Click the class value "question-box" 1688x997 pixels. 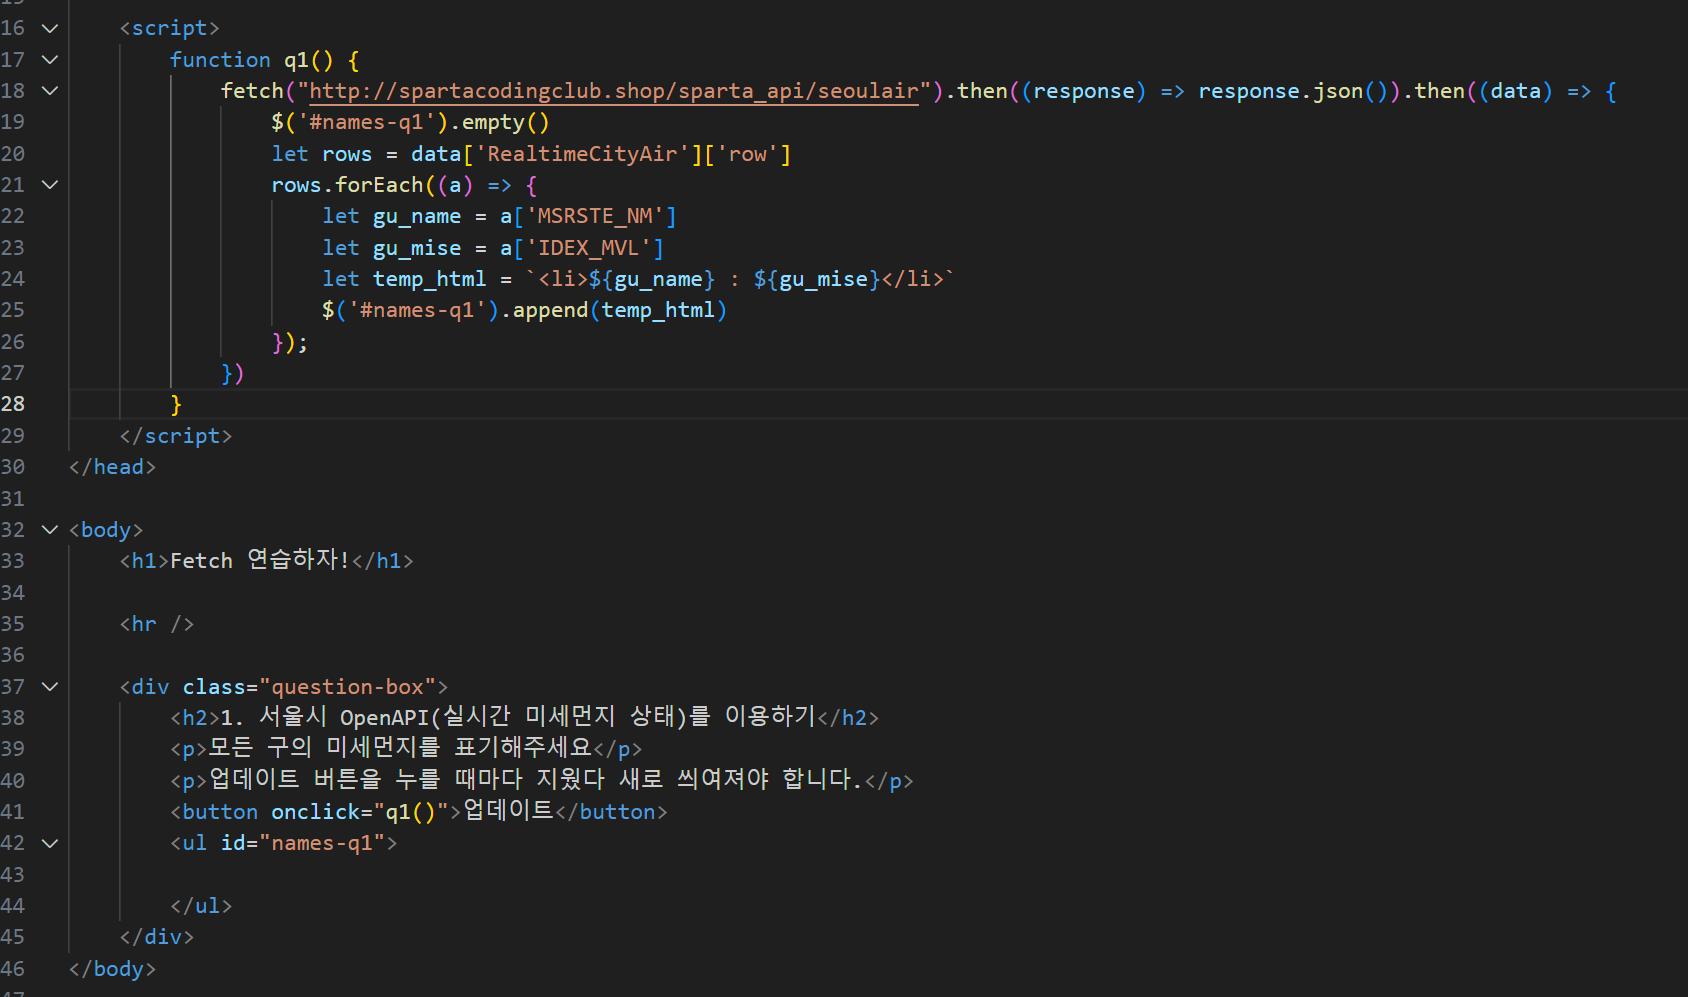[x=347, y=687]
